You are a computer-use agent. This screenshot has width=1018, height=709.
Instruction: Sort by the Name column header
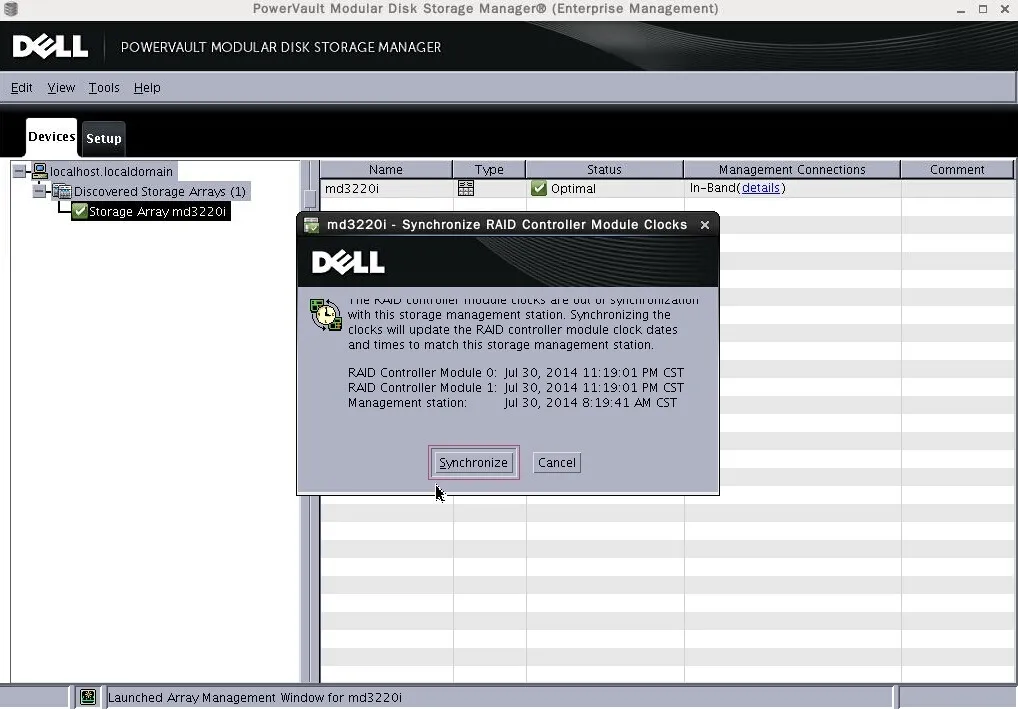point(386,169)
